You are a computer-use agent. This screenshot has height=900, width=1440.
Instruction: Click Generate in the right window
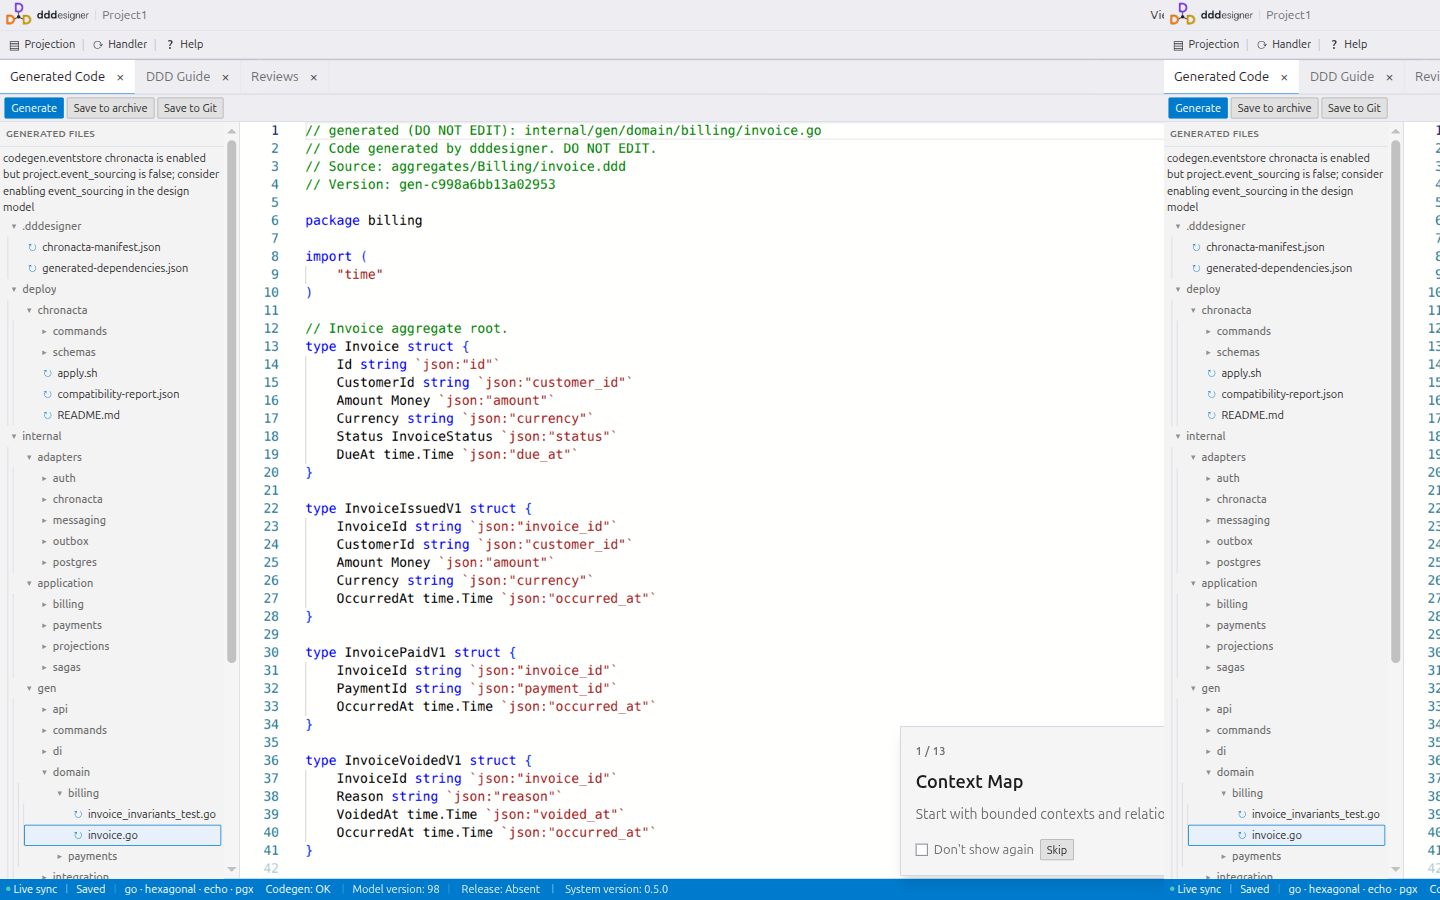click(x=1198, y=108)
